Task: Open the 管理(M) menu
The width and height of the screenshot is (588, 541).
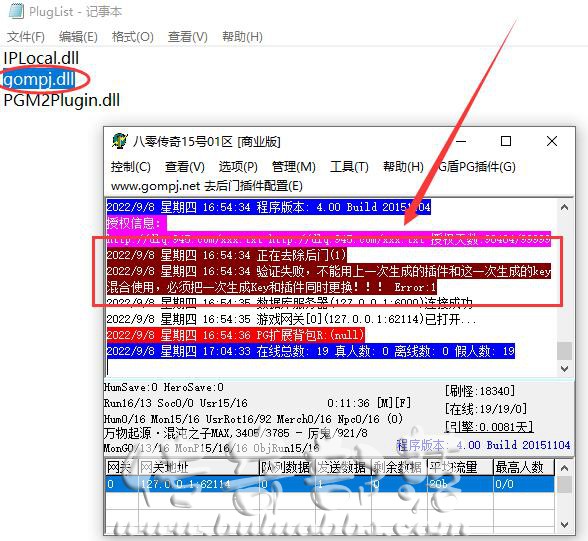Action: tap(293, 166)
